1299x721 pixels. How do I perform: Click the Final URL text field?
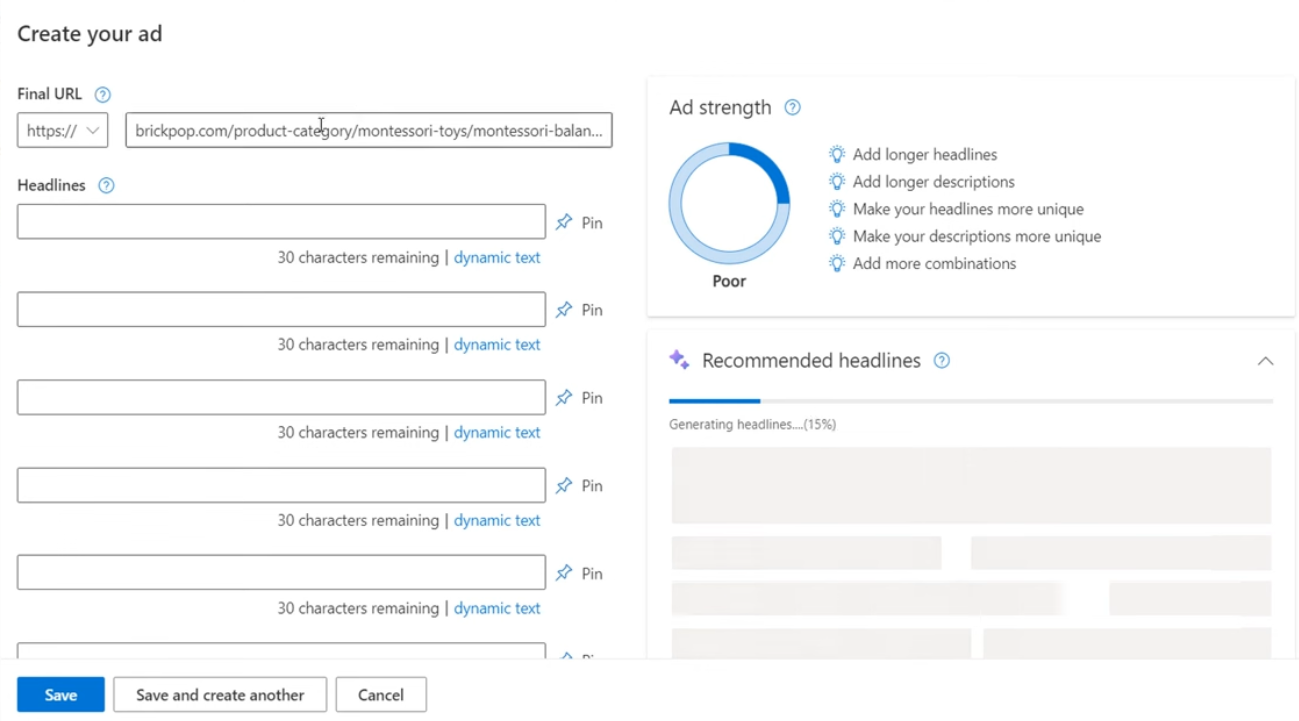(368, 131)
